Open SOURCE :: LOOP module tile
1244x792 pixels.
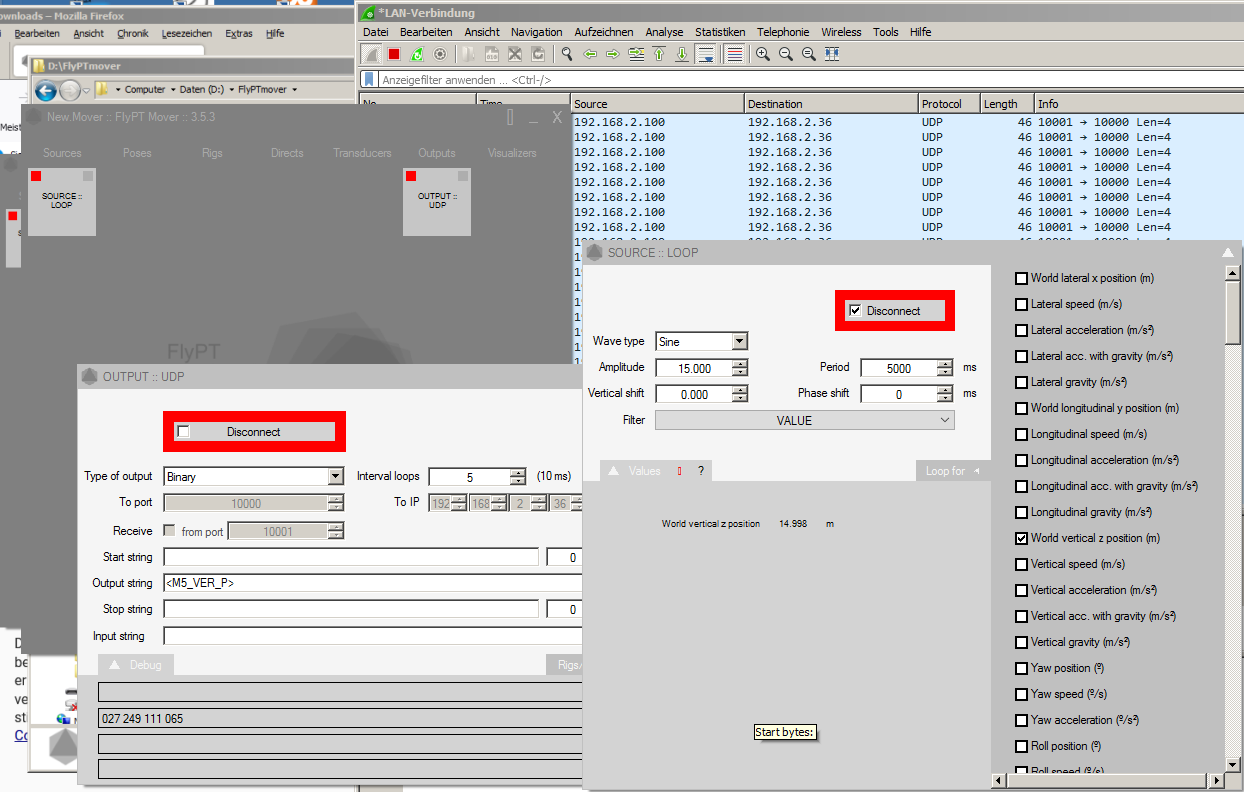point(62,202)
